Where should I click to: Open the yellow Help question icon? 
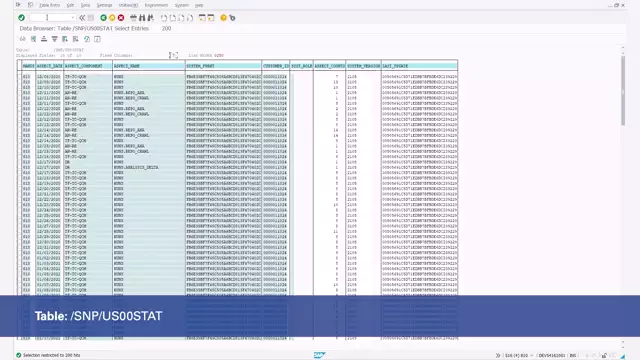[x=223, y=18]
